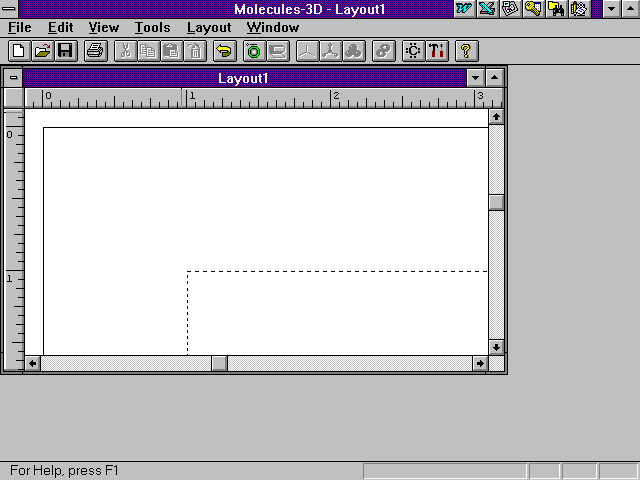Screen dimensions: 640x480
Task: Click vertical scrollbar down arrow
Action: 496,347
